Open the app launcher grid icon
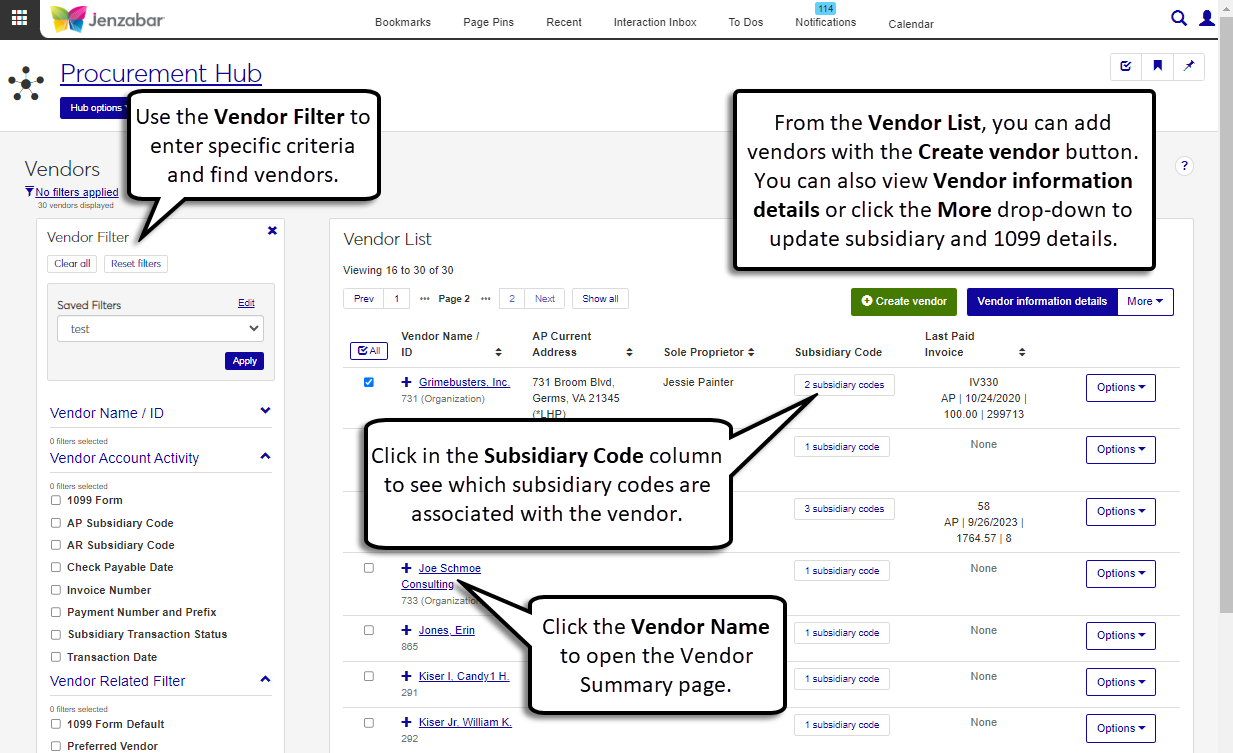Image resolution: width=1233 pixels, height=753 pixels. point(19,18)
